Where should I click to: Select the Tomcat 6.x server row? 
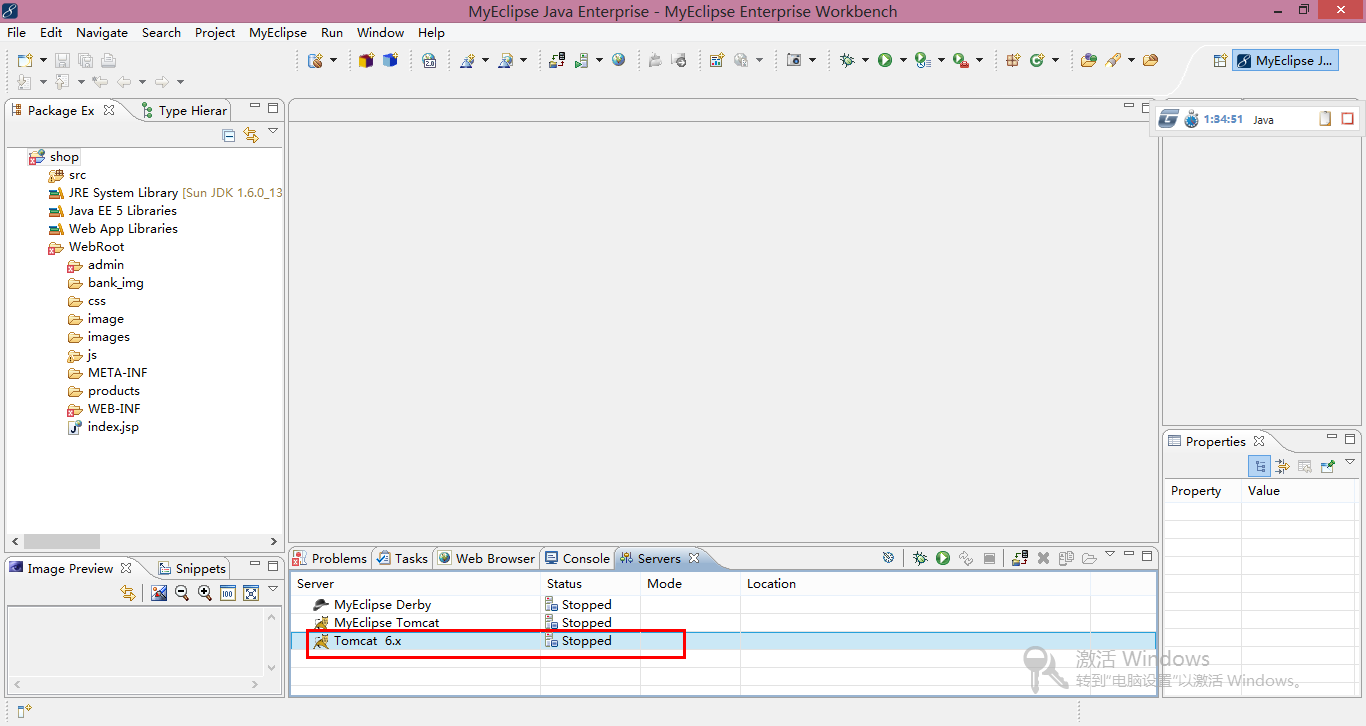[723, 640]
